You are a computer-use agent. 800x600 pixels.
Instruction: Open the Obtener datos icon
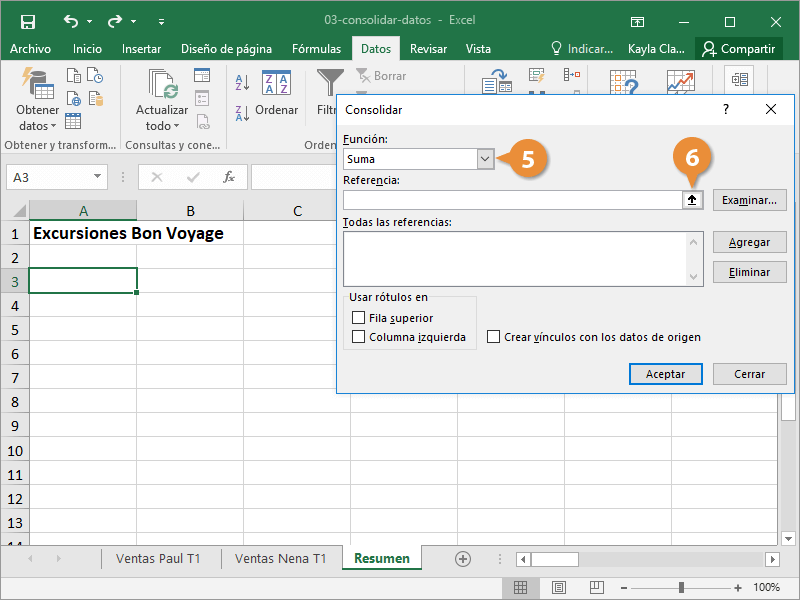pyautogui.click(x=38, y=83)
